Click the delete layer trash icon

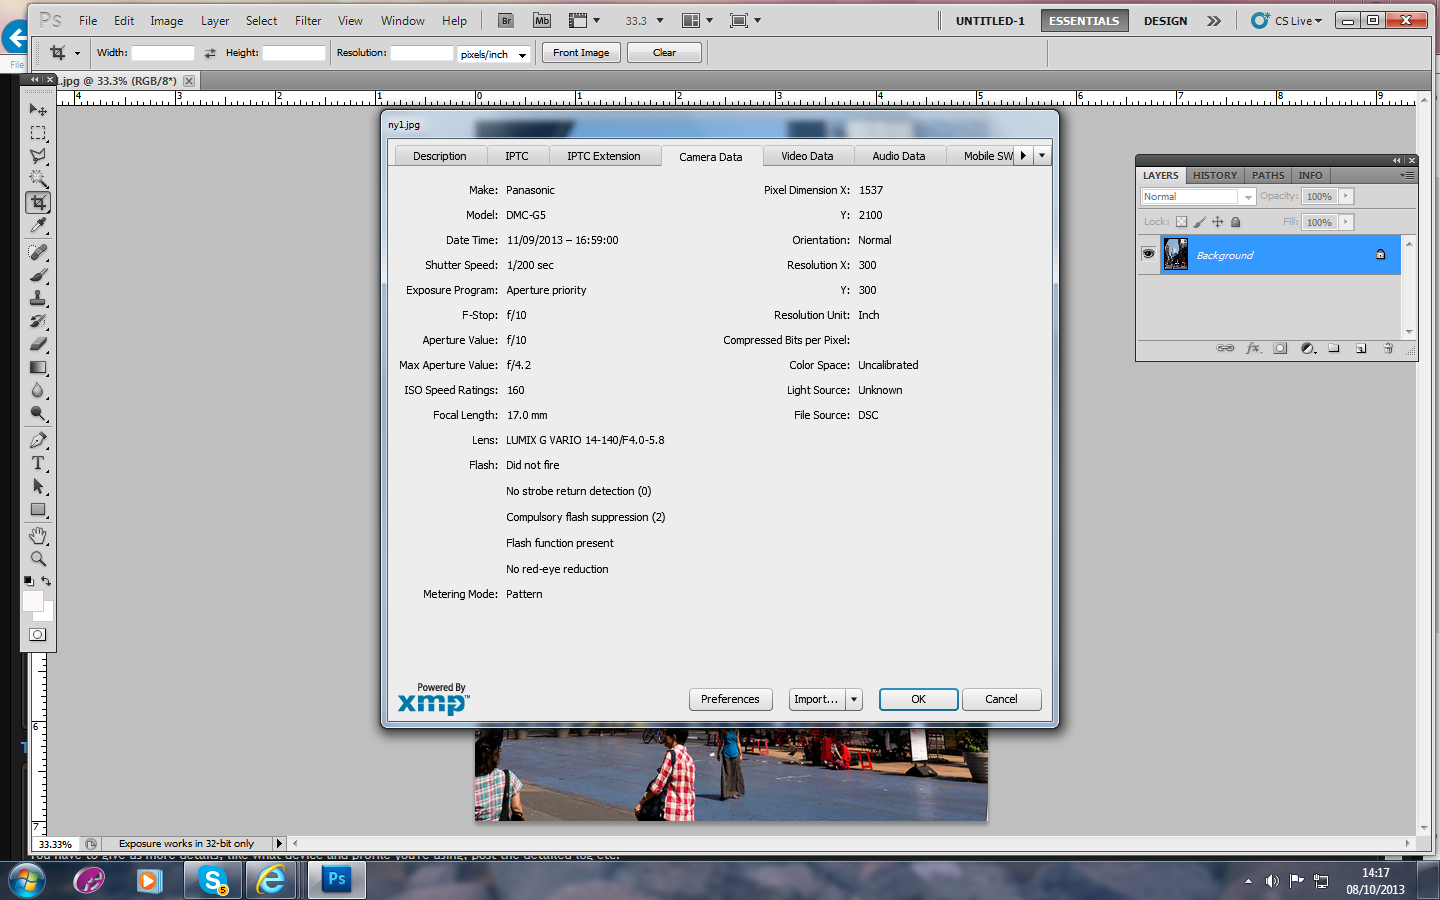tap(1388, 348)
